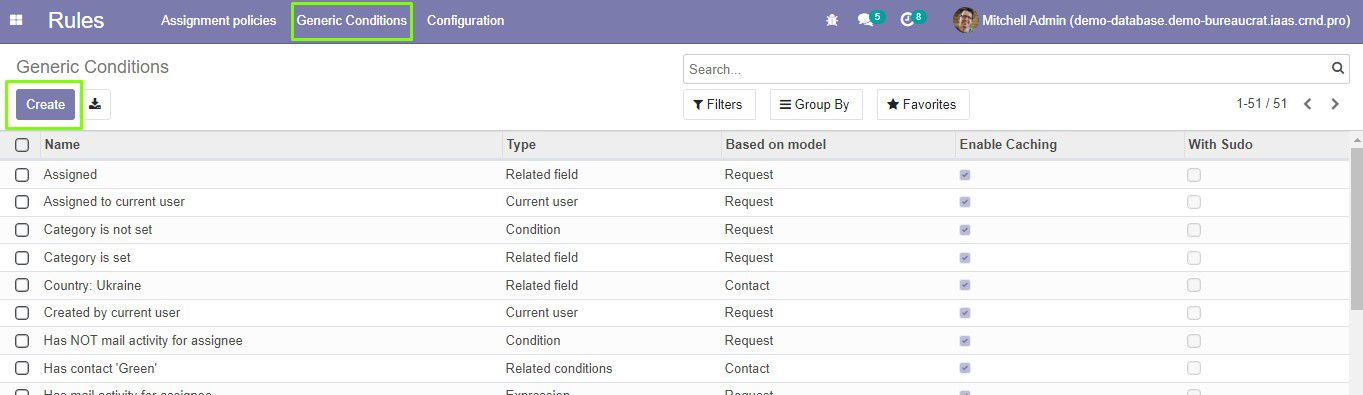Go to next page arrow
Screen dimensions: 1363x395
point(1334,104)
